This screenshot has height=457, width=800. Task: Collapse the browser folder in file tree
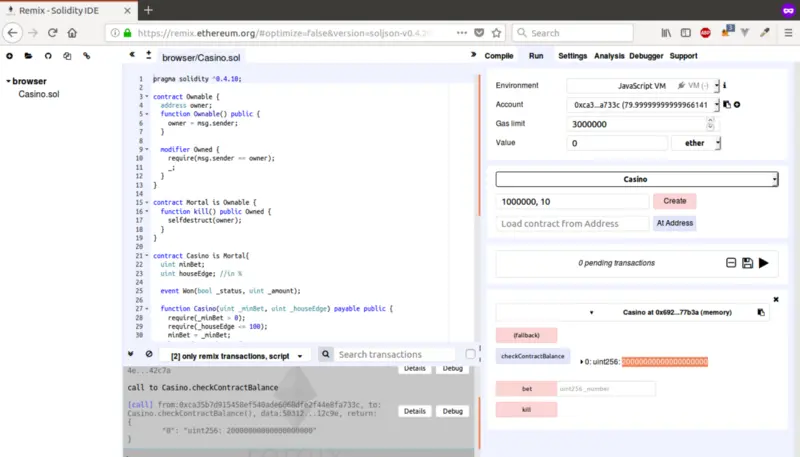(8, 81)
